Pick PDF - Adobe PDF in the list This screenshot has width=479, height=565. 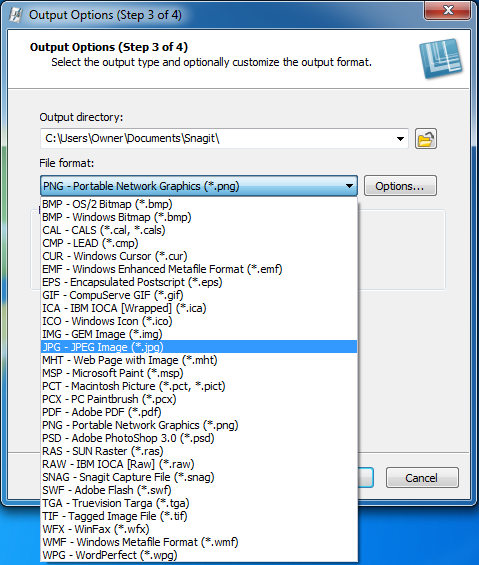point(199,412)
